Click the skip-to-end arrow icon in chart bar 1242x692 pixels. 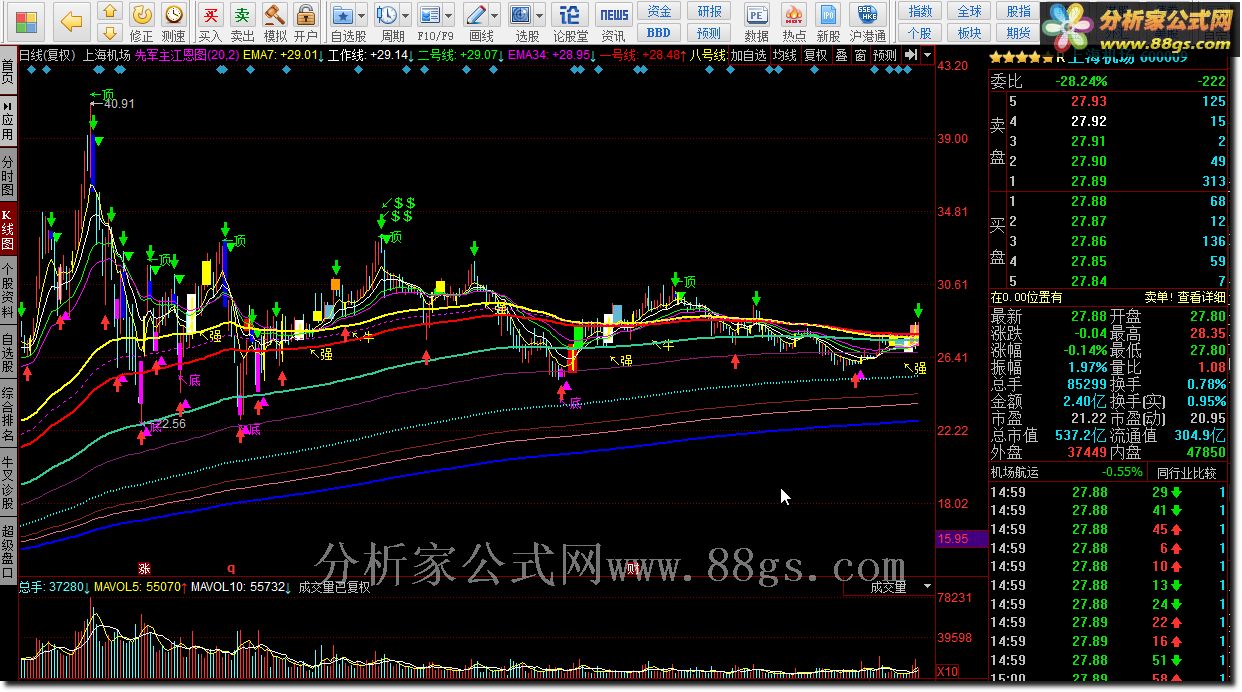[x=912, y=55]
